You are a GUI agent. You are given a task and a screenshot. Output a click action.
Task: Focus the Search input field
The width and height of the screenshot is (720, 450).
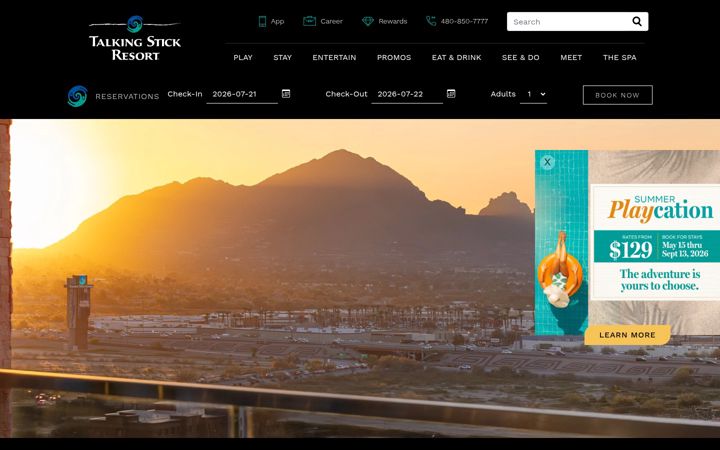[x=569, y=22]
